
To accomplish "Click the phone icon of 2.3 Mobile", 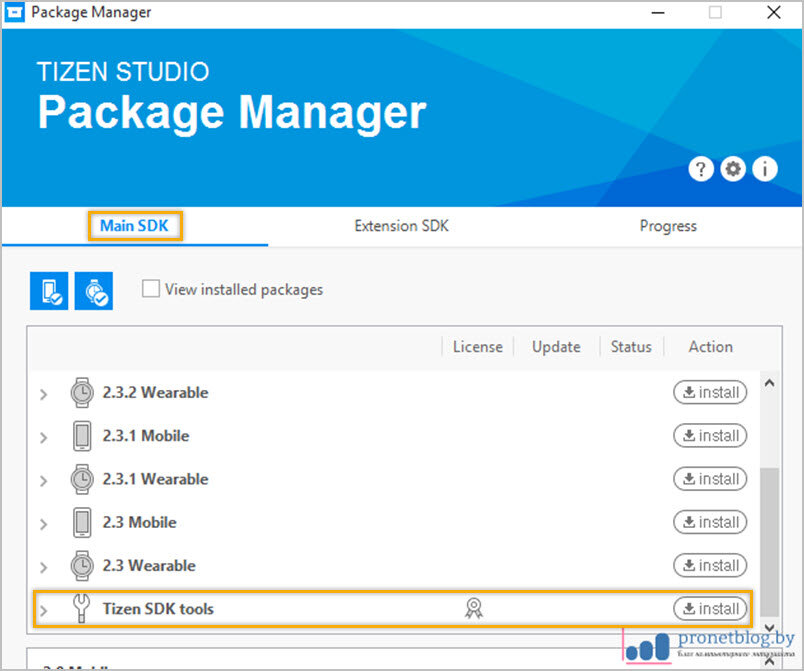I will point(82,522).
